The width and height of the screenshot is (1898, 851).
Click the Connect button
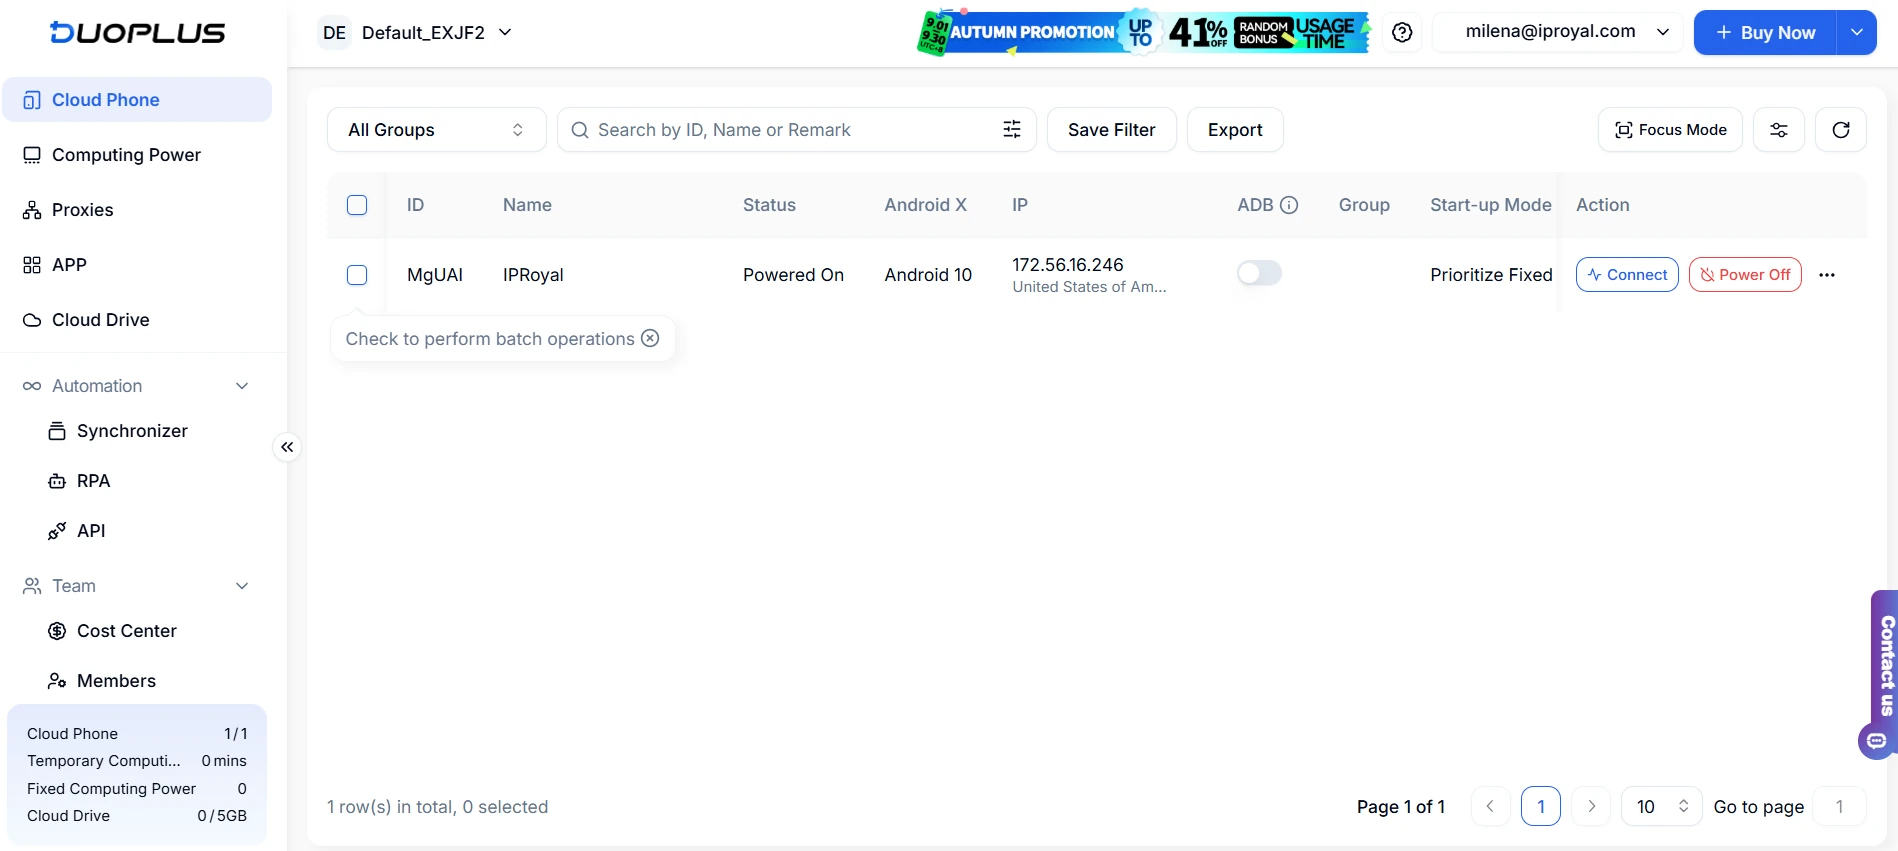point(1626,275)
